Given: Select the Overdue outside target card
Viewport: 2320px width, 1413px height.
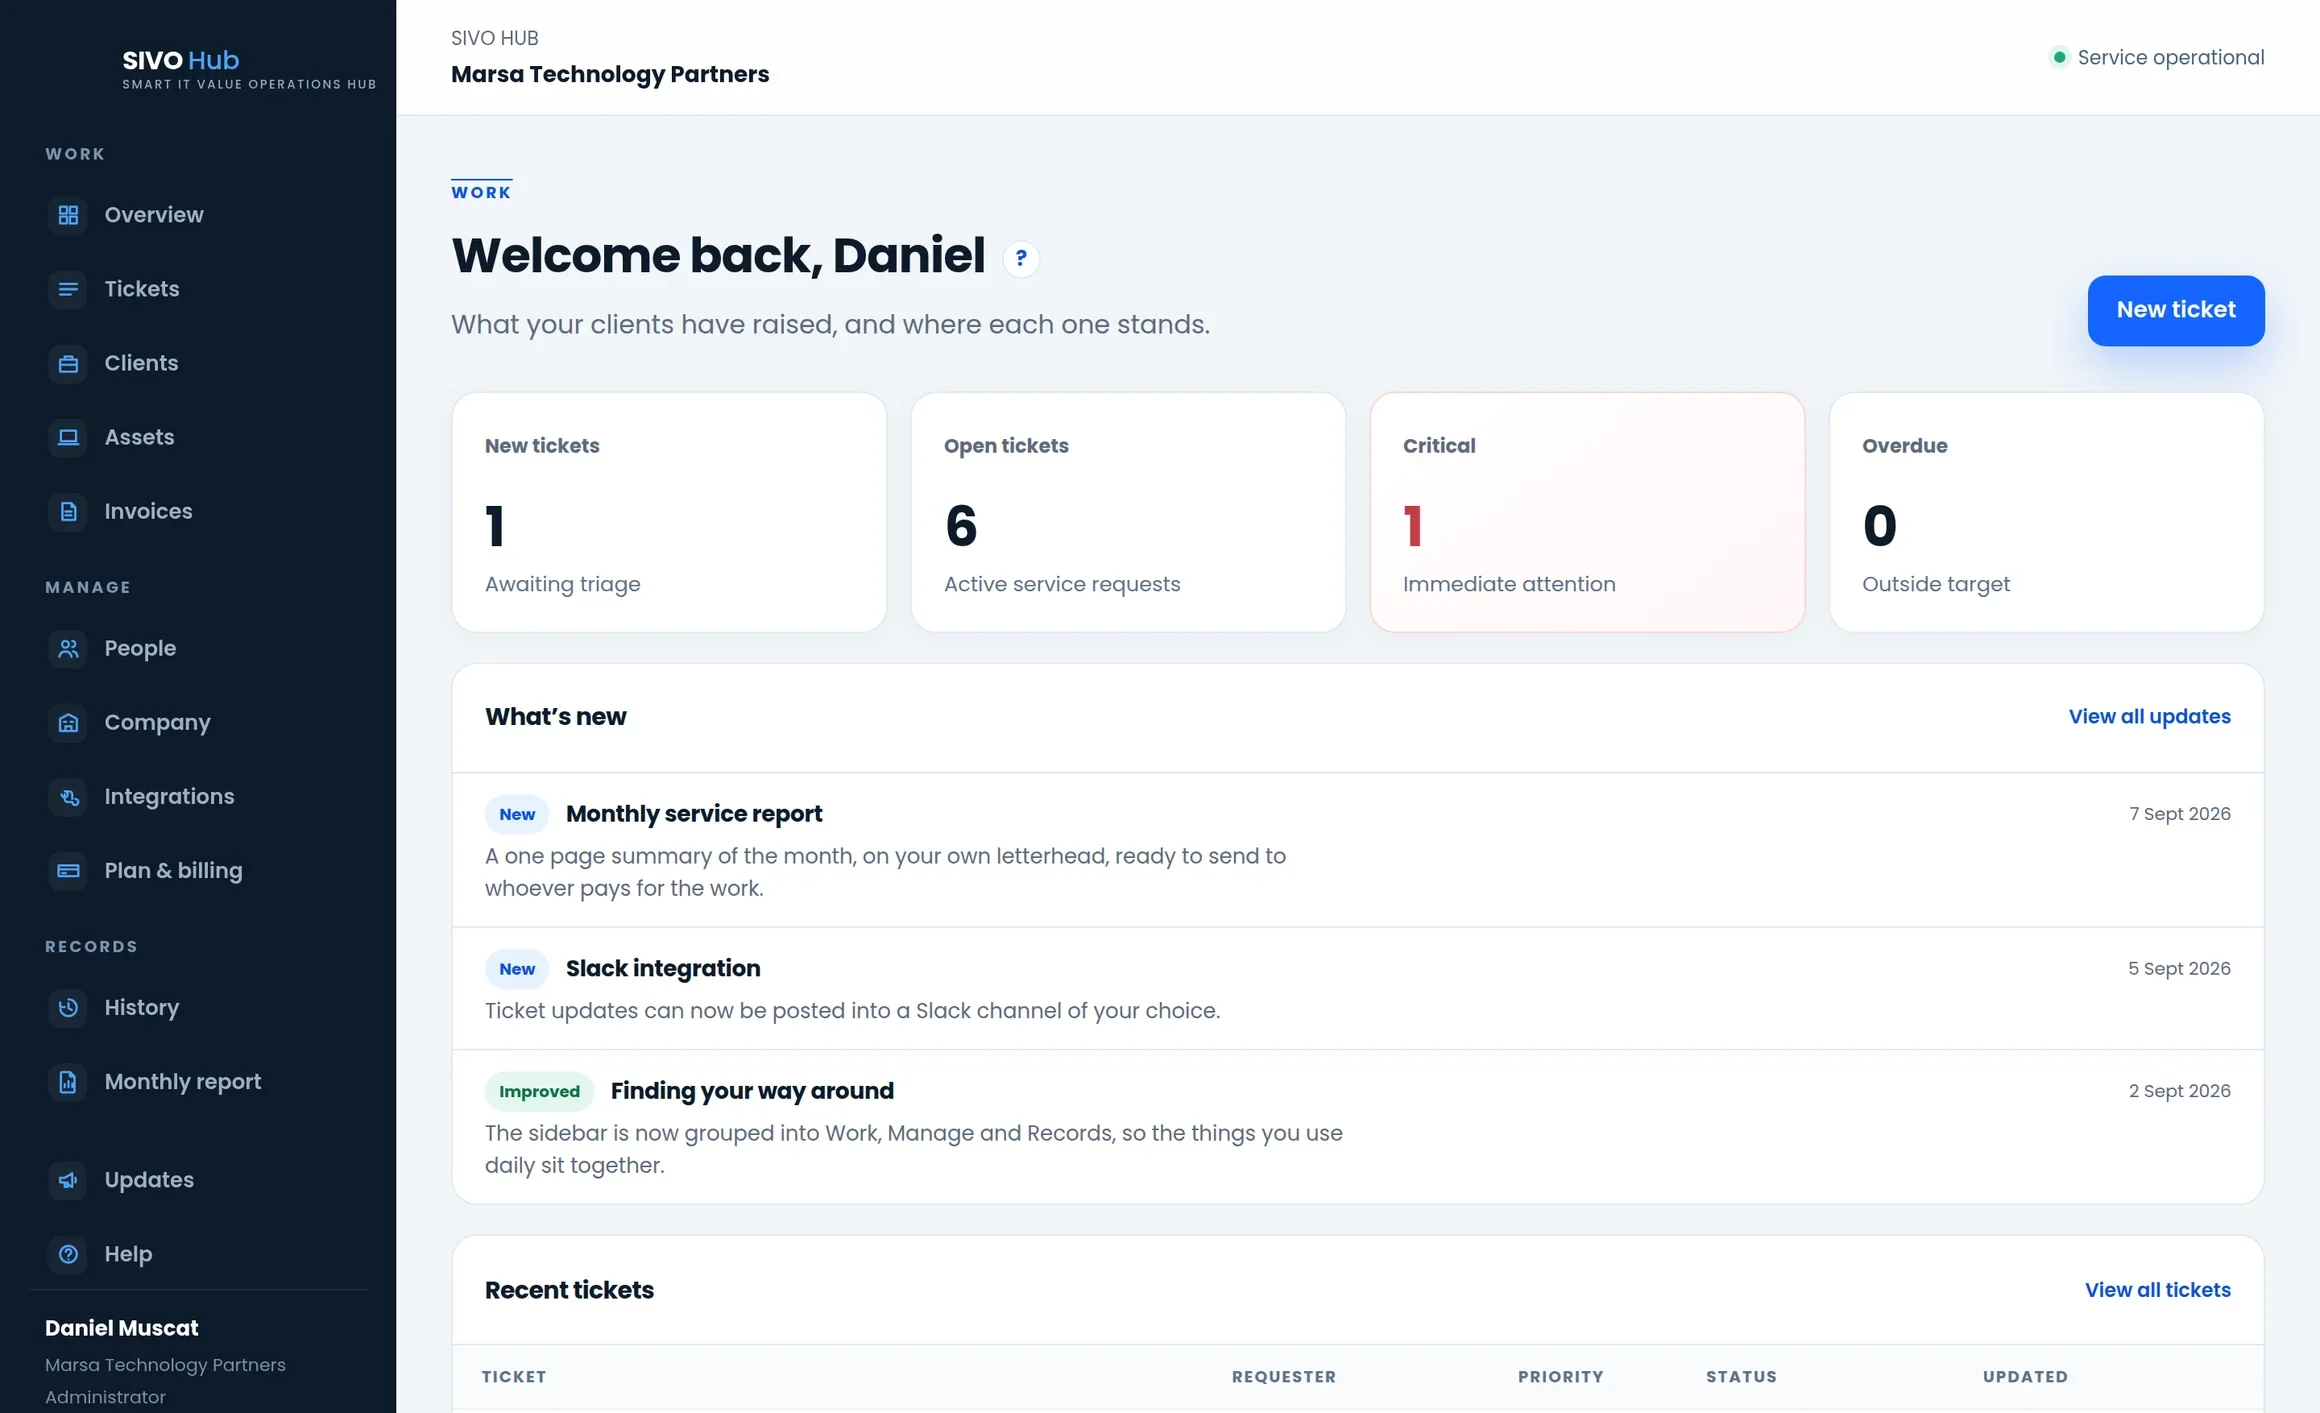Looking at the screenshot, I should tap(2046, 512).
